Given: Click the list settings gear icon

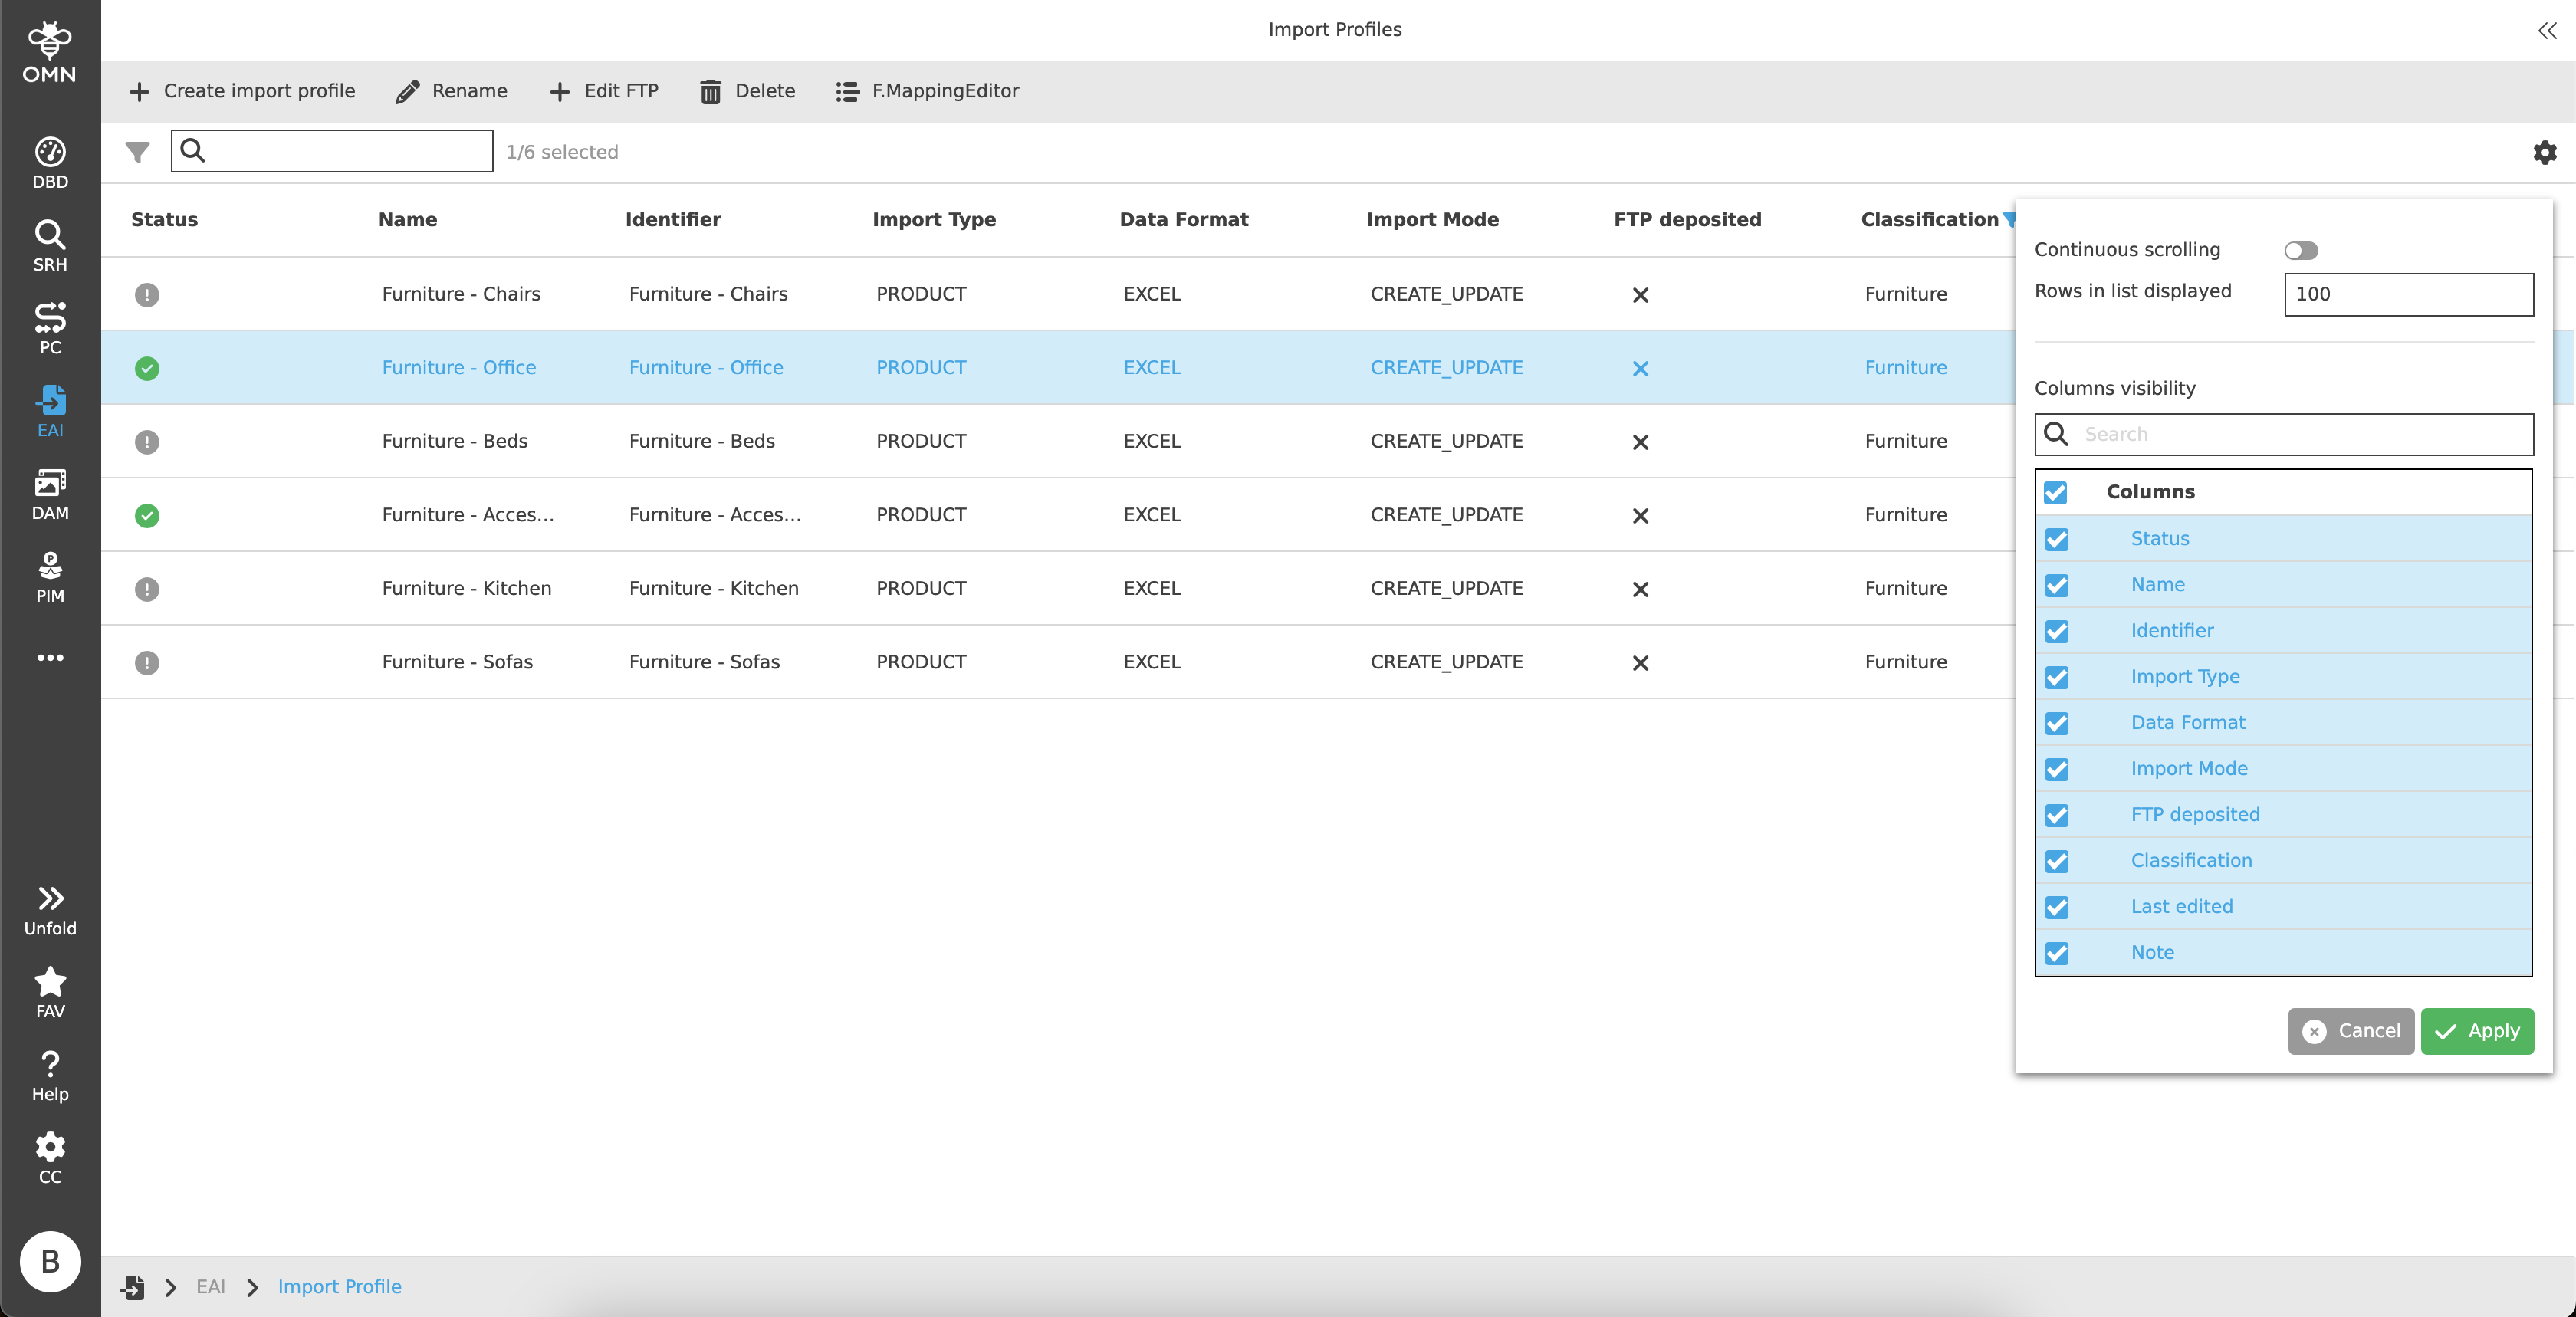Looking at the screenshot, I should click(x=2544, y=152).
